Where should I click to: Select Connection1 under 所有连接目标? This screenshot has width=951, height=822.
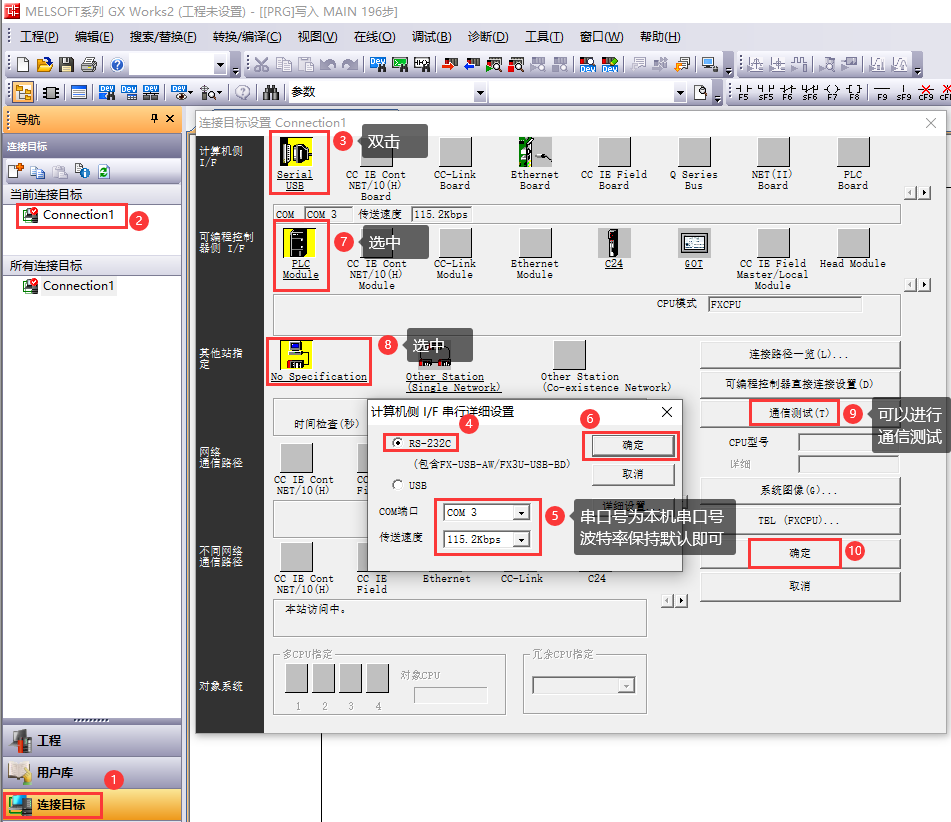69,286
